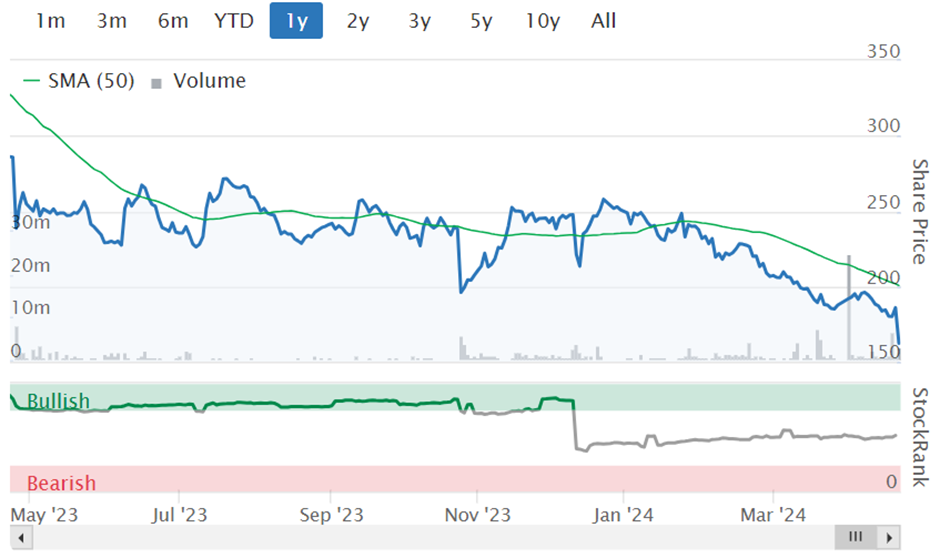Switch chart to 6m range
Viewport: 940px width, 558px height.
173,21
